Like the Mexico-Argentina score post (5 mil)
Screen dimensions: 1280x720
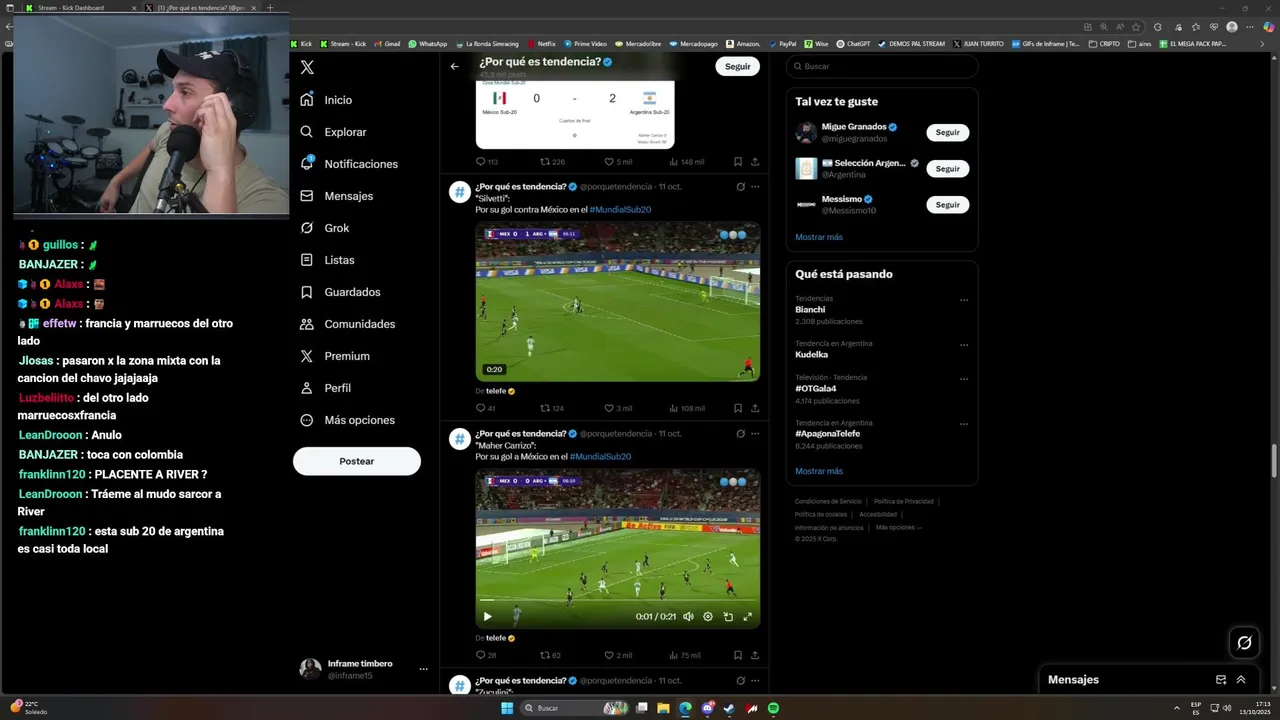[x=618, y=161]
